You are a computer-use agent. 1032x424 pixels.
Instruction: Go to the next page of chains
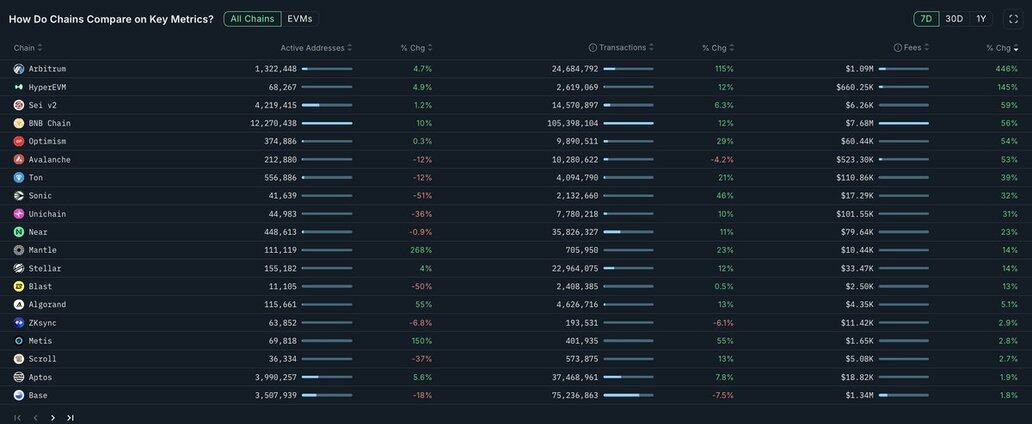[x=53, y=417]
